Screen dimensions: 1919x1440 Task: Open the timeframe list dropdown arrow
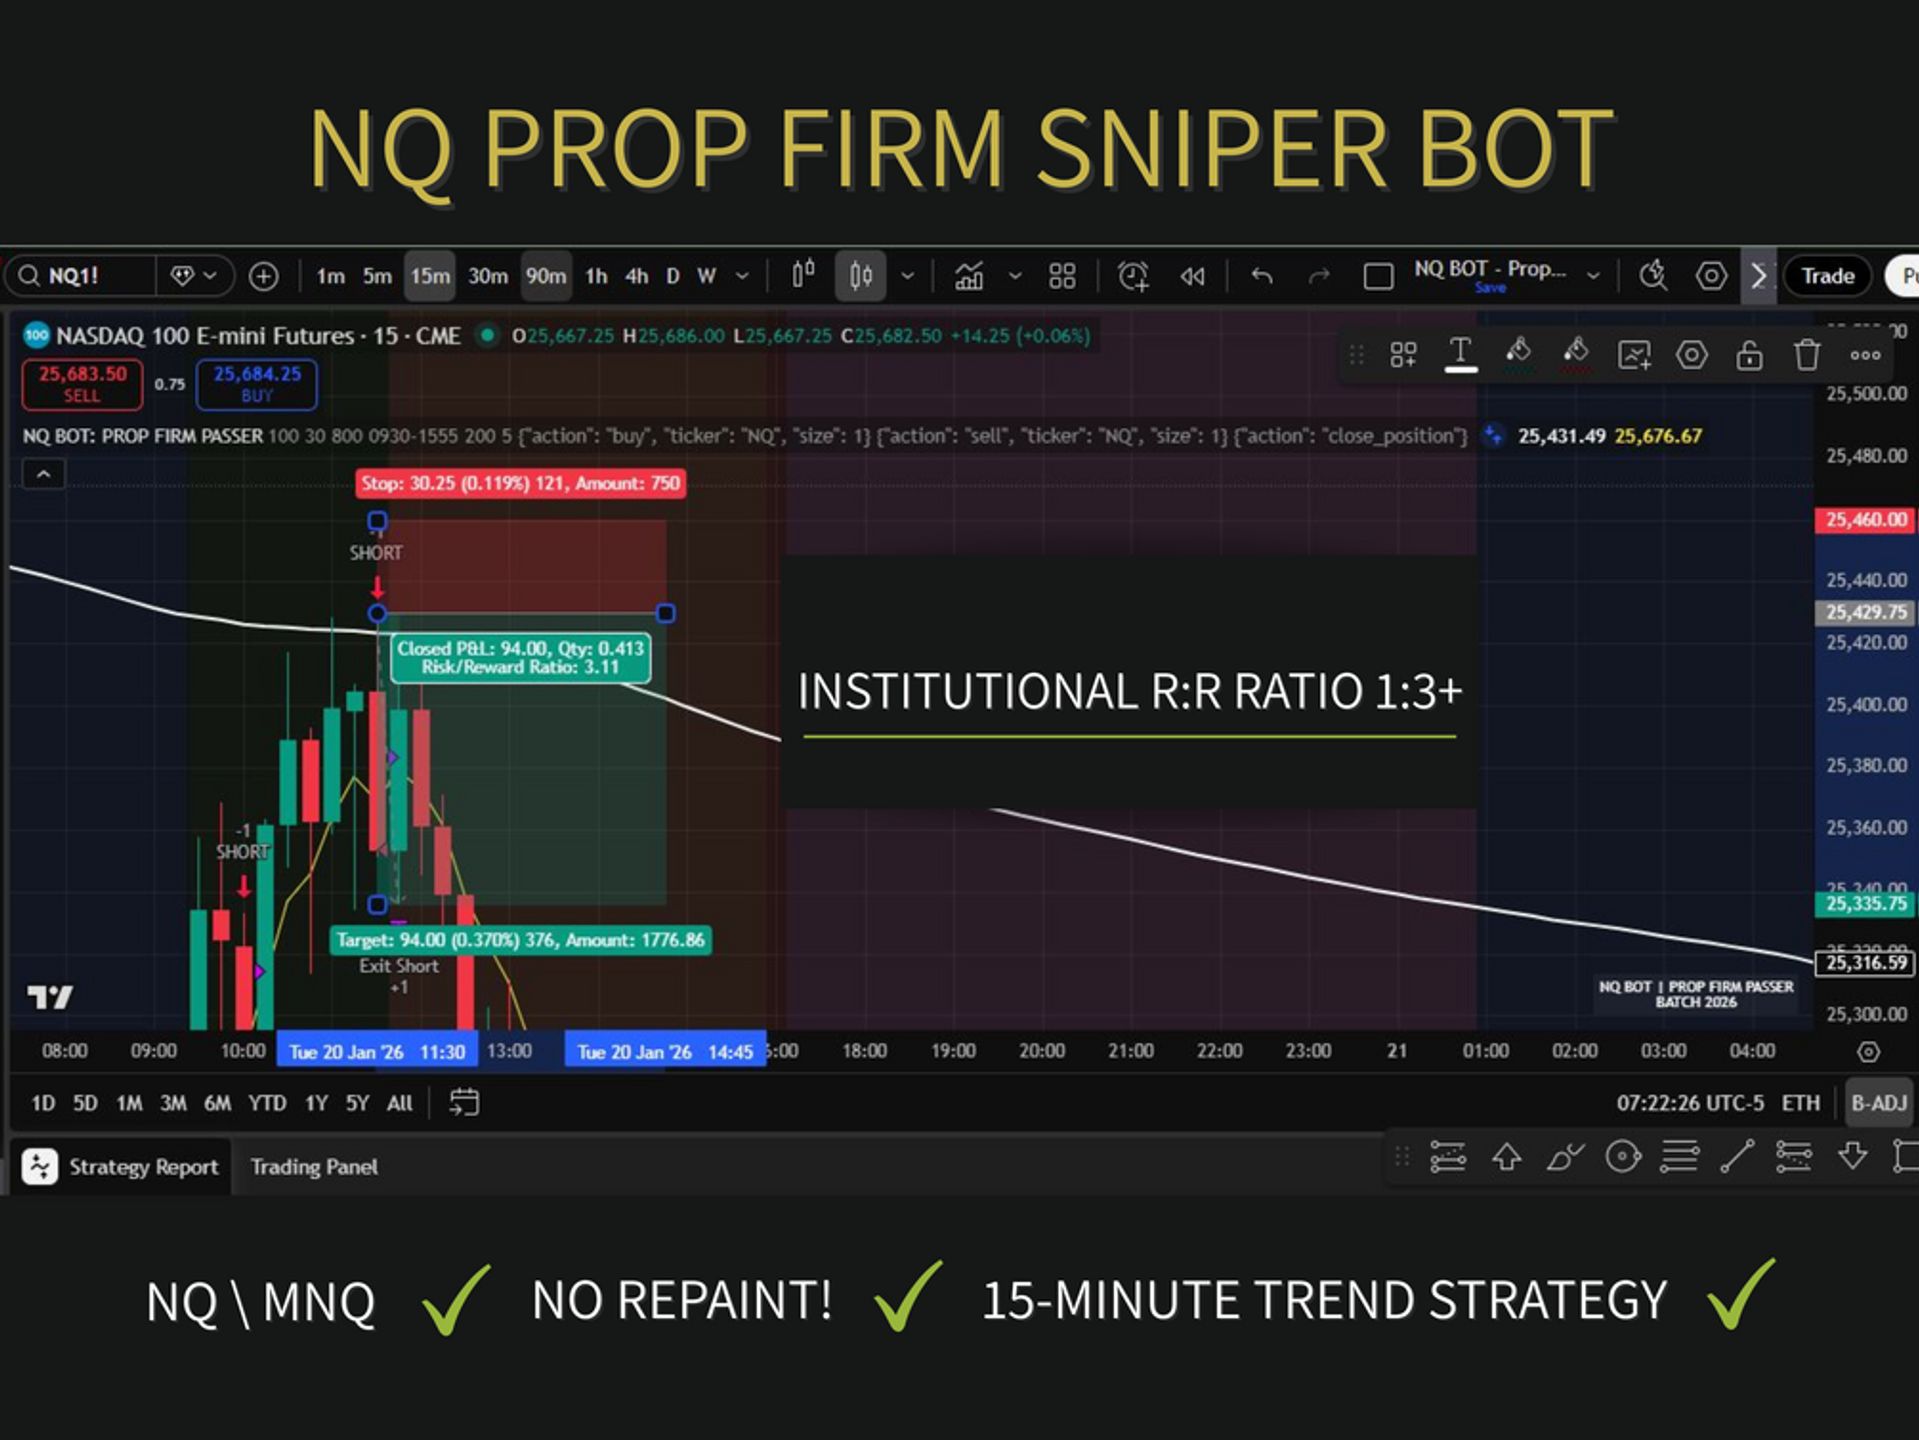[x=742, y=276]
